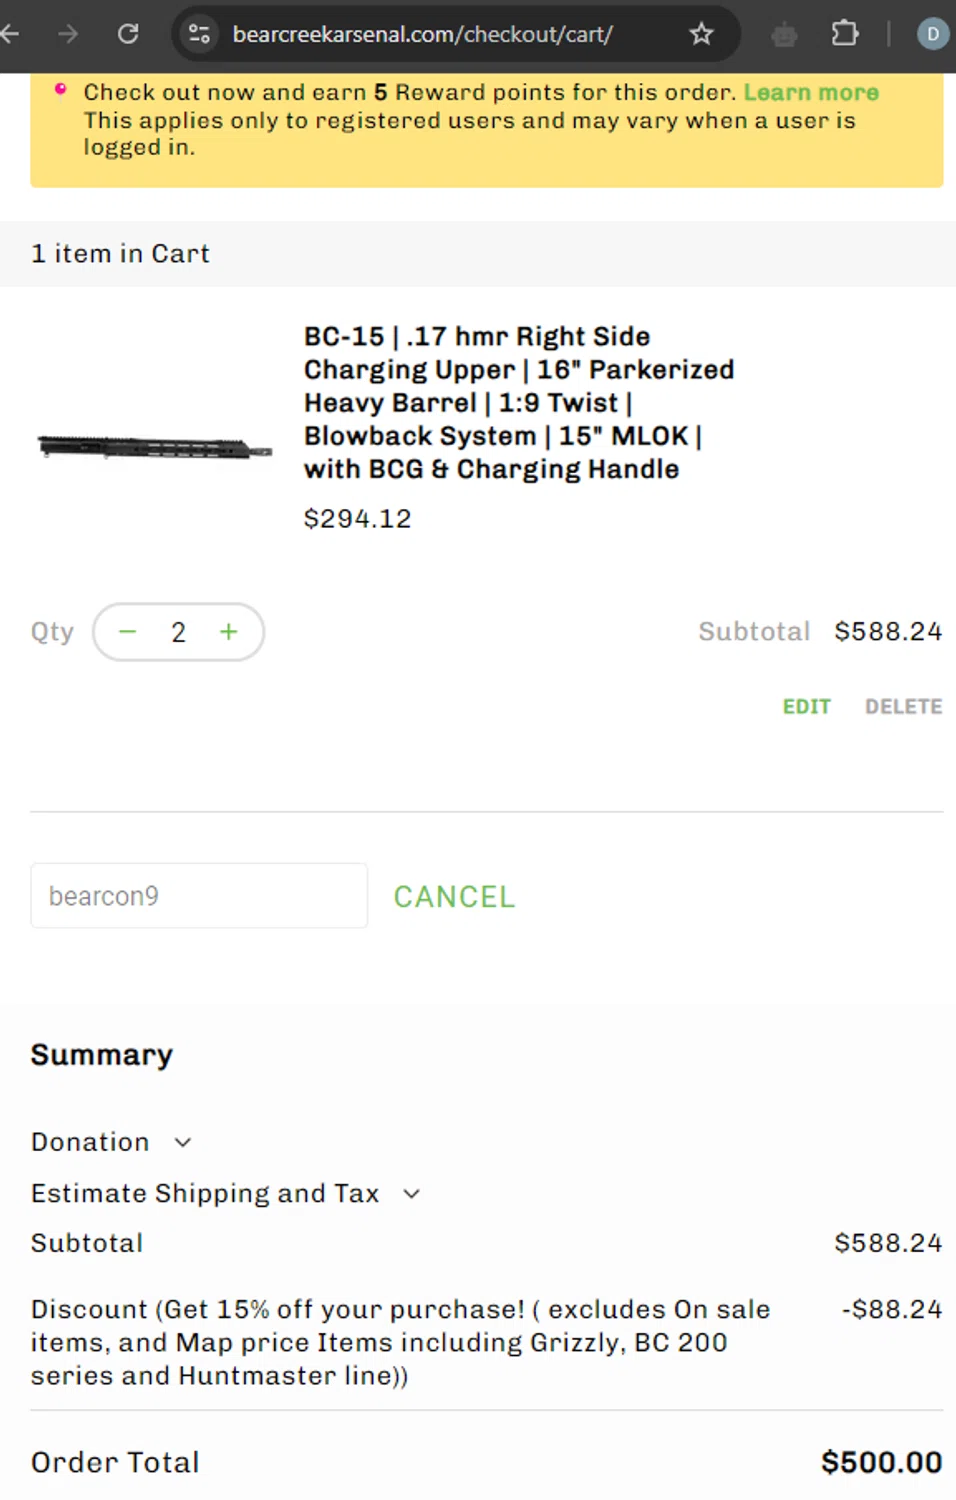Click the greyed robot extension icon
Viewport: 956px width, 1500px height.
pos(784,35)
